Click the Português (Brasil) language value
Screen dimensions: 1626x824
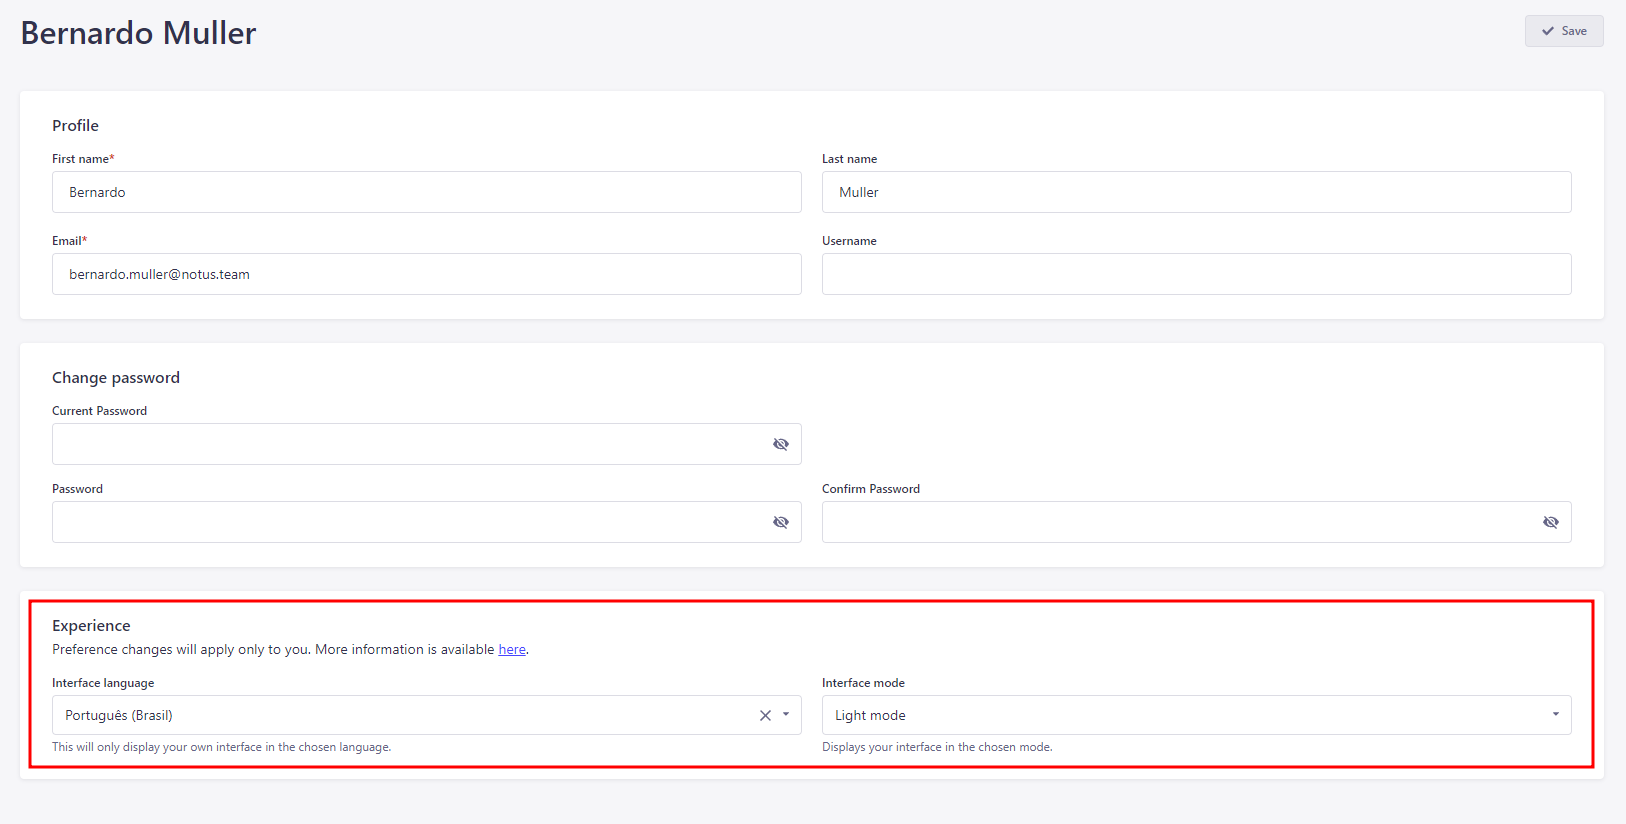pos(119,715)
